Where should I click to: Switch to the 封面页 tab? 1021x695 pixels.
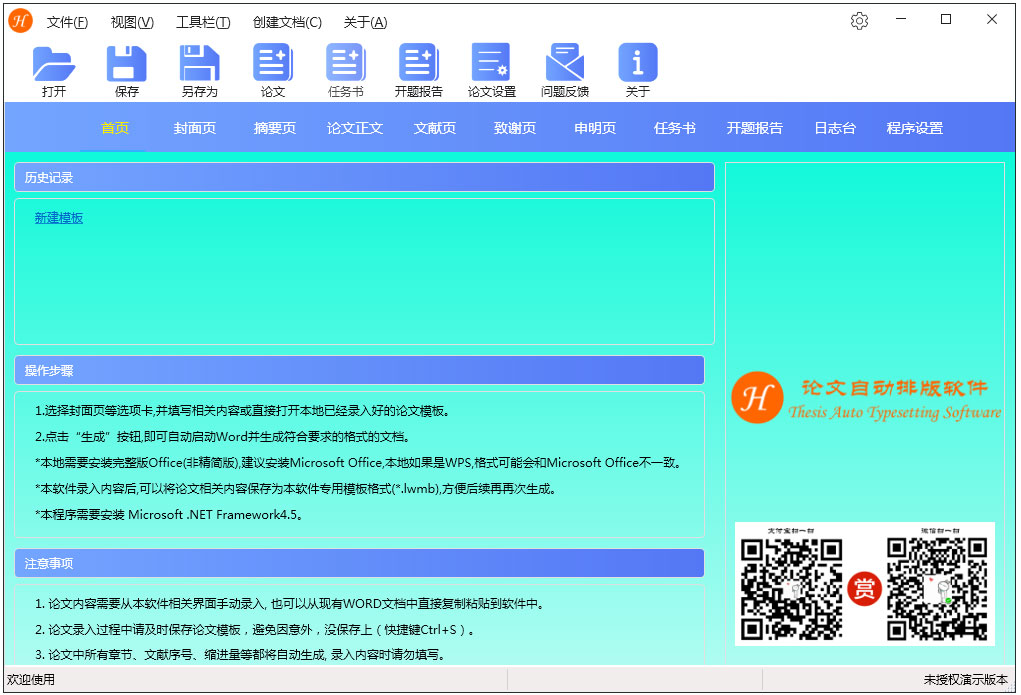pyautogui.click(x=195, y=128)
